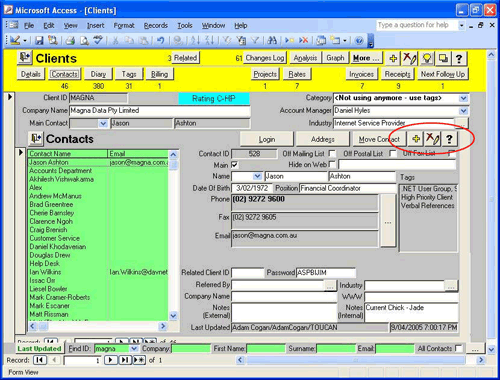Viewport: 500px width, 380px height.
Task: Open the Tools menu
Action: [x=185, y=25]
